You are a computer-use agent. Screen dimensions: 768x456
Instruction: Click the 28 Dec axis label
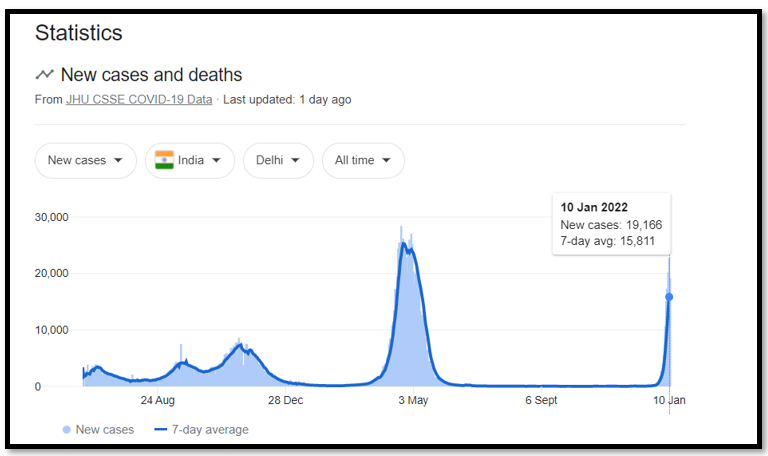[x=286, y=400]
